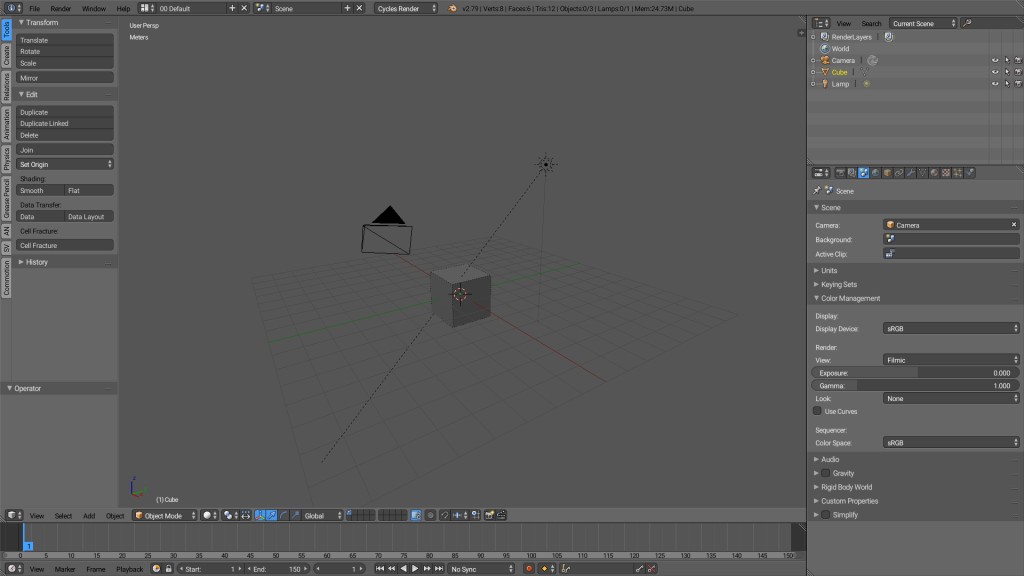Enable auto keyframe recording in timeline

[529, 568]
